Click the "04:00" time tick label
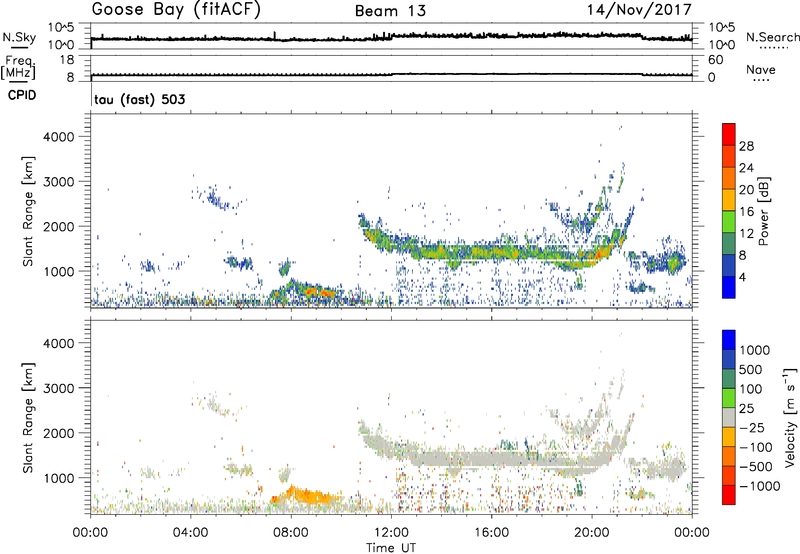The width and height of the screenshot is (800, 554). pyautogui.click(x=191, y=533)
